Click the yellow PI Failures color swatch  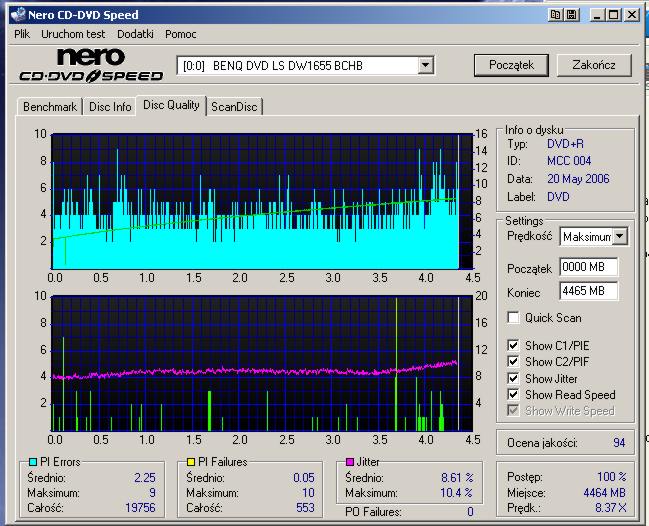click(x=191, y=462)
